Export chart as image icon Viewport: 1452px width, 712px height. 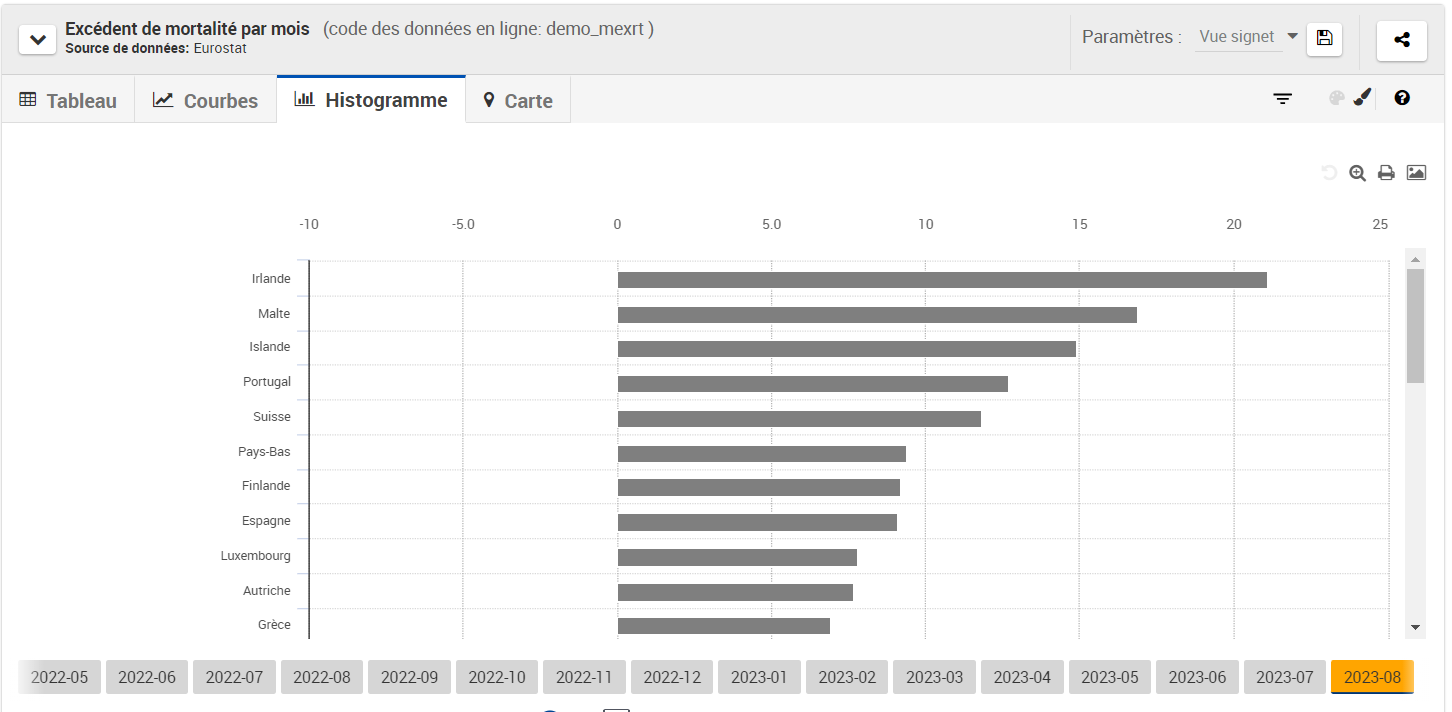1416,173
